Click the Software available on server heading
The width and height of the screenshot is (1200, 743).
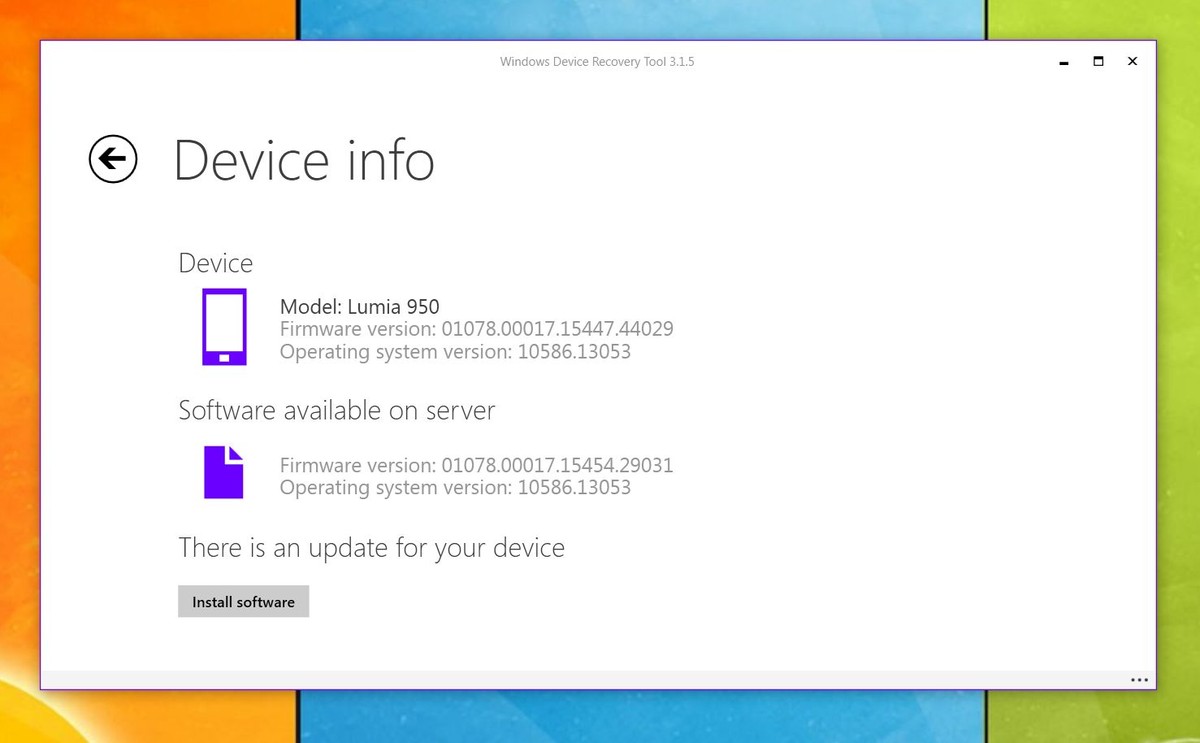coord(336,410)
